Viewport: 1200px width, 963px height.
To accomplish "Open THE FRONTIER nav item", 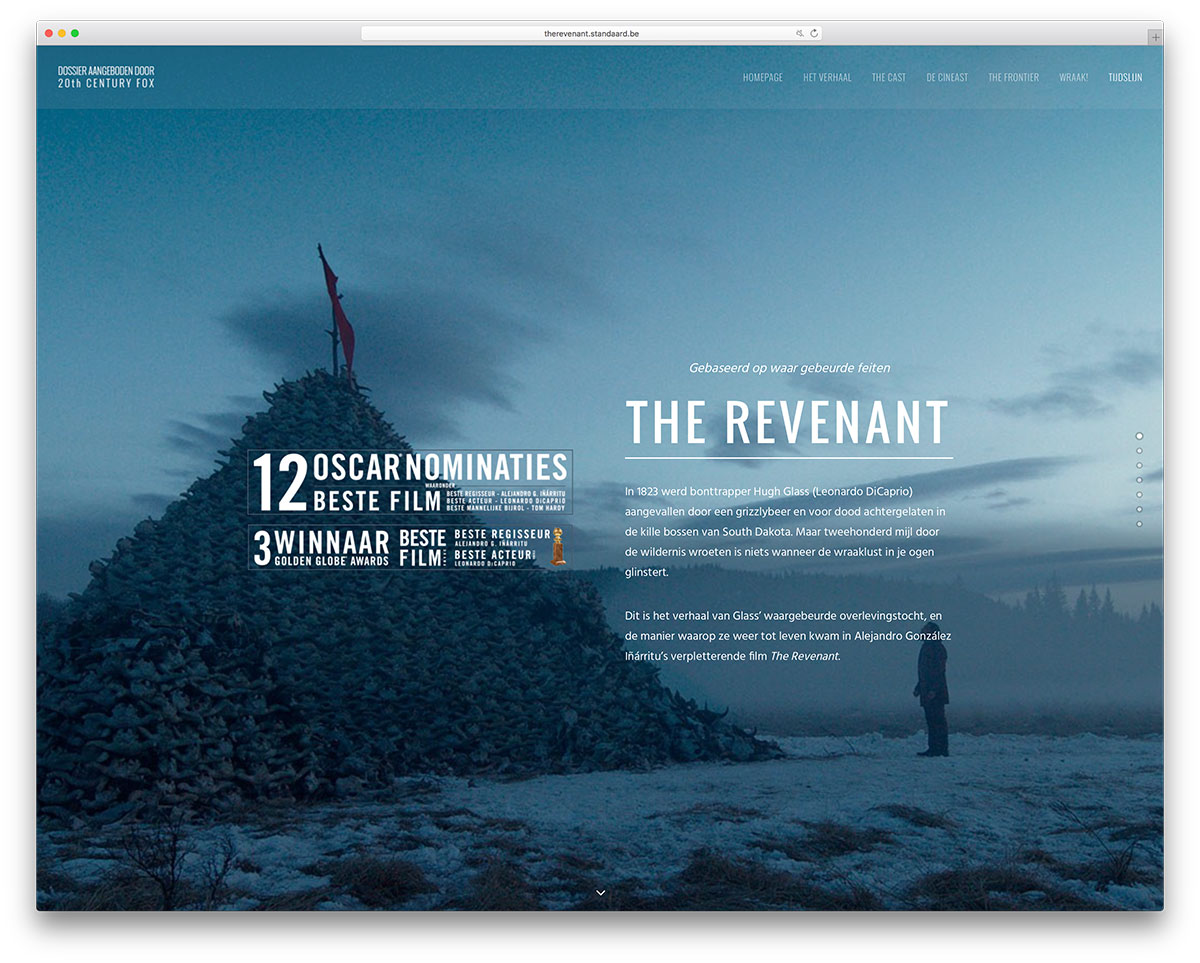I will click(1013, 77).
